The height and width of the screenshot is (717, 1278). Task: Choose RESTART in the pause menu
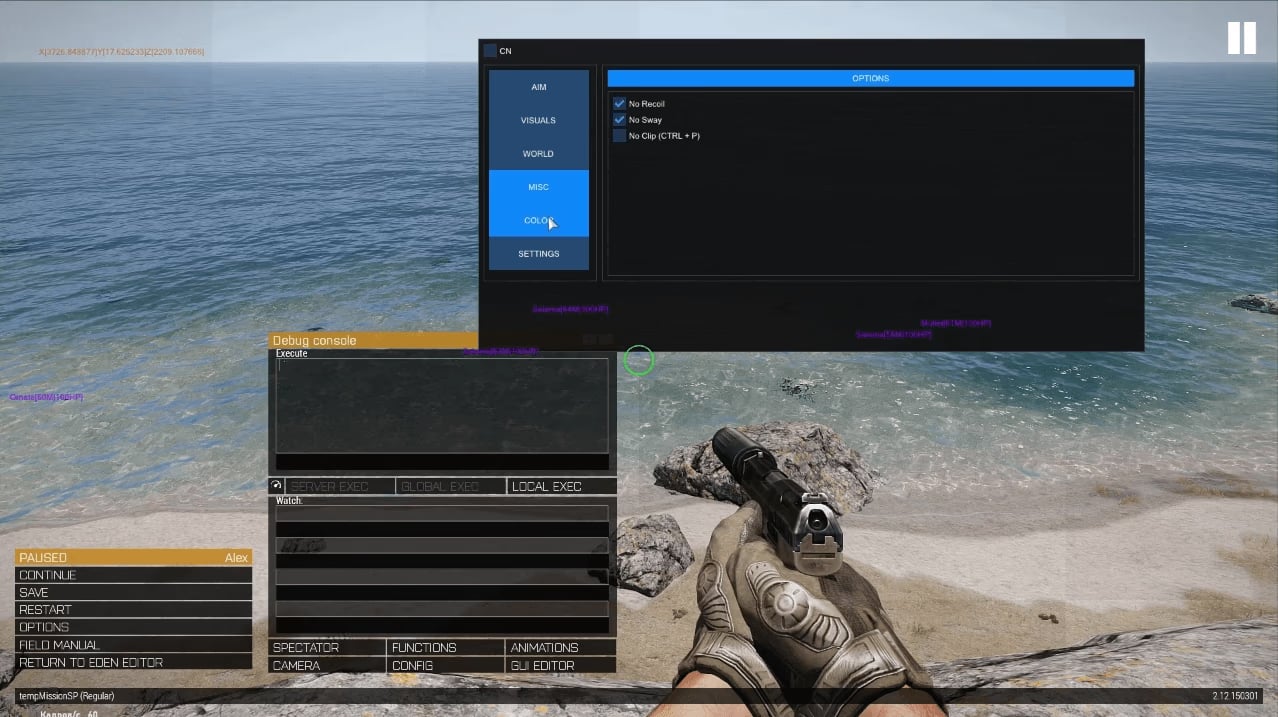click(133, 610)
